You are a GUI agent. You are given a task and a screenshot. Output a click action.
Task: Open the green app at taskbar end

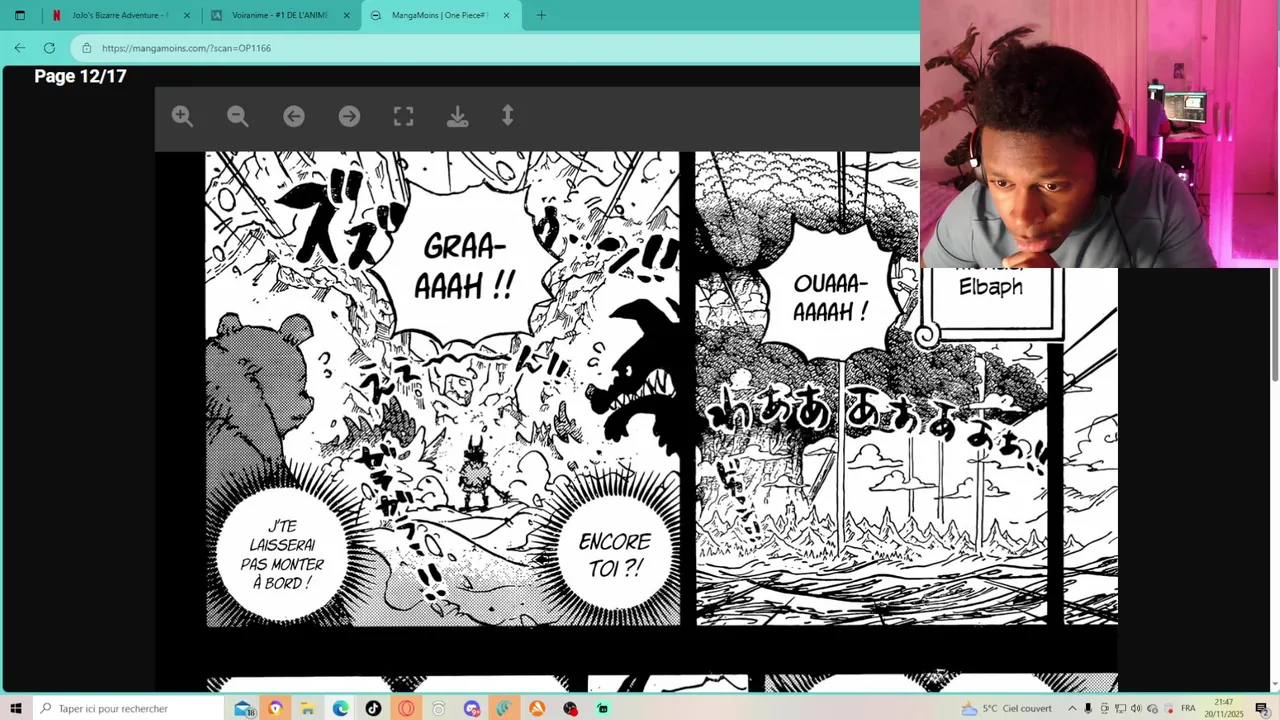pyautogui.click(x=603, y=708)
